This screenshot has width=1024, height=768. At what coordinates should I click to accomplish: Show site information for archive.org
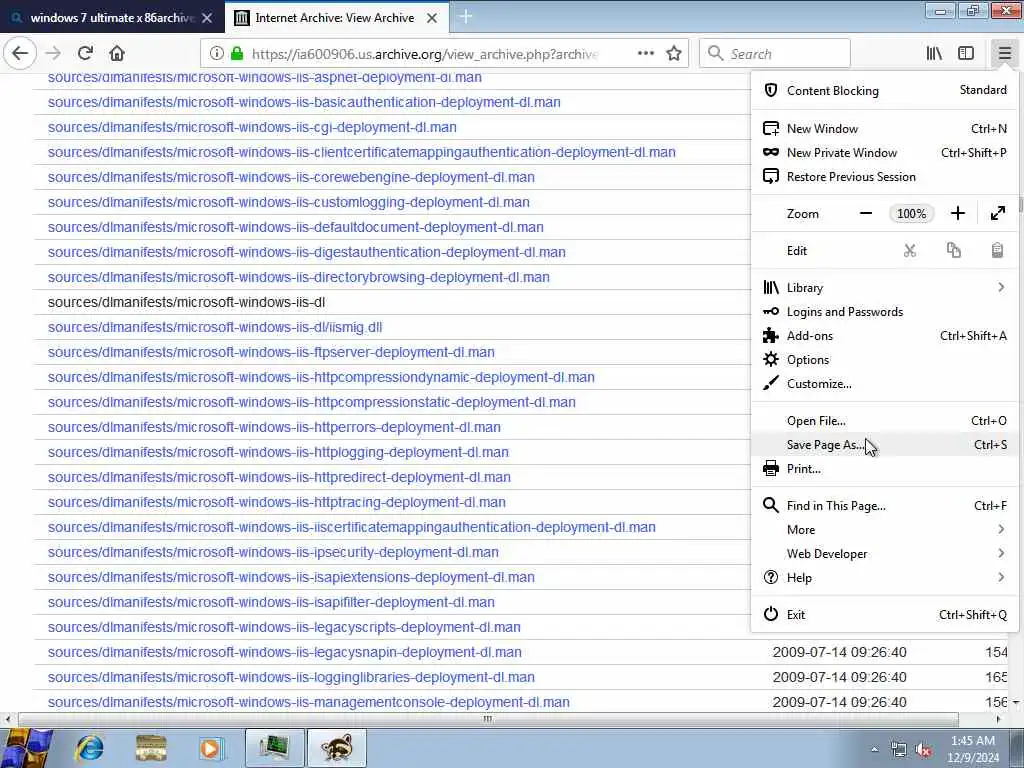(x=216, y=54)
